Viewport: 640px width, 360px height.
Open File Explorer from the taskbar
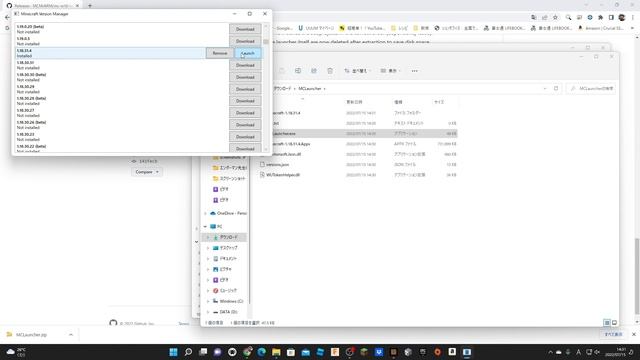pyautogui.click(x=276, y=352)
